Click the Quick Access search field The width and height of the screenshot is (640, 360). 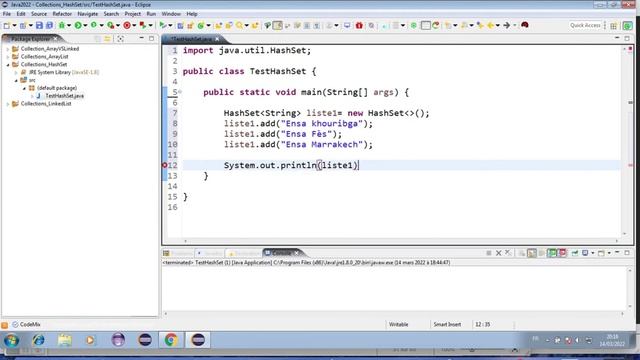click(585, 25)
